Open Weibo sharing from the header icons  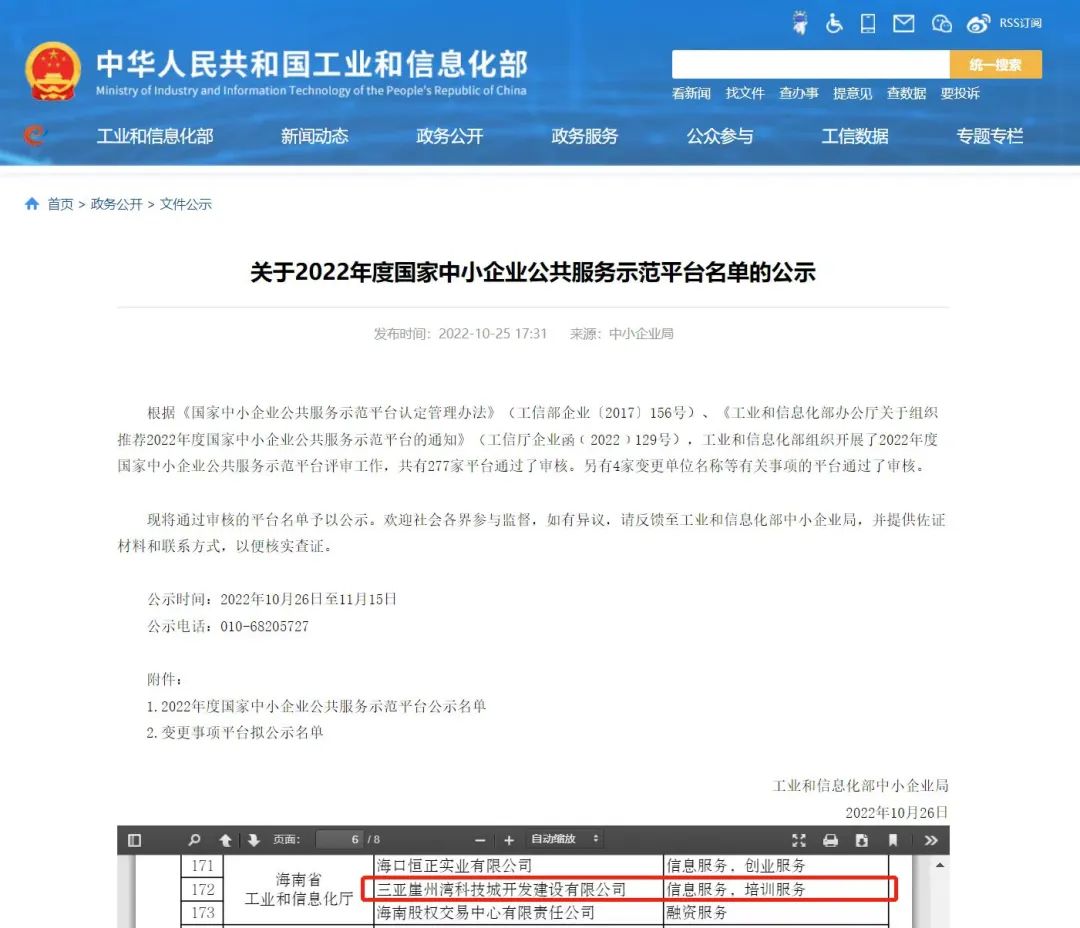click(977, 23)
